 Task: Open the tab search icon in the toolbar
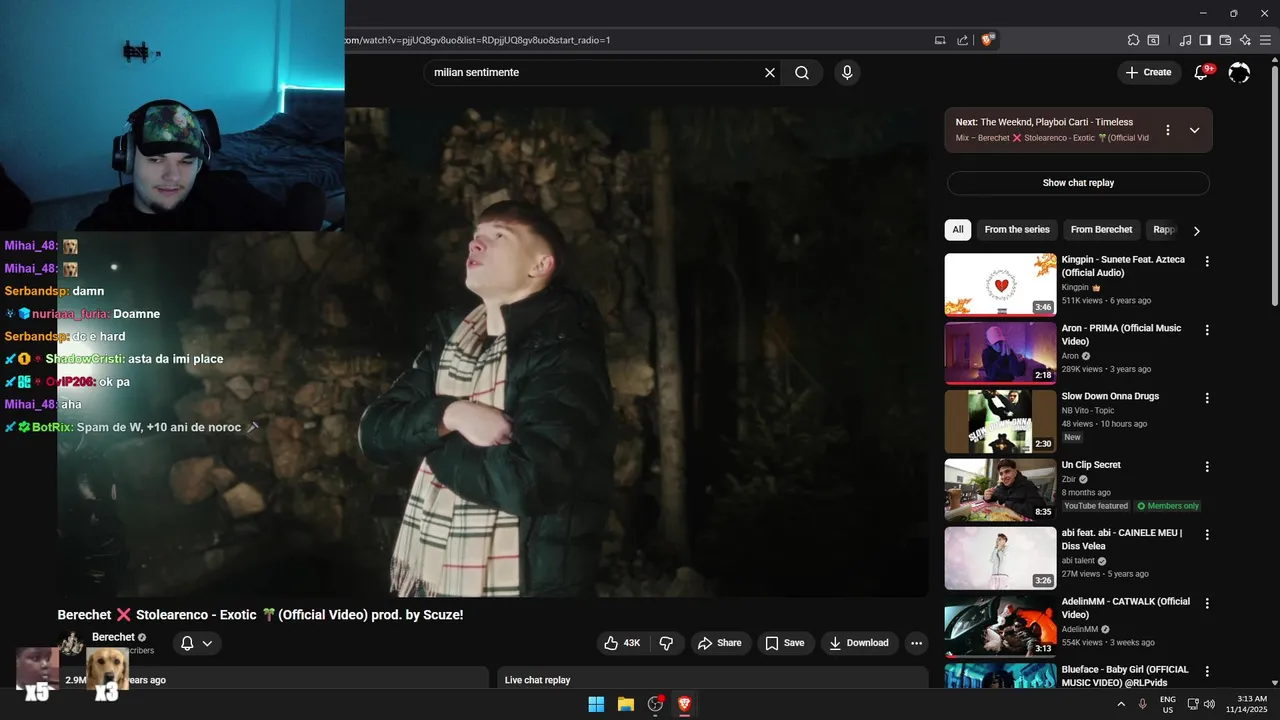[x=1153, y=40]
